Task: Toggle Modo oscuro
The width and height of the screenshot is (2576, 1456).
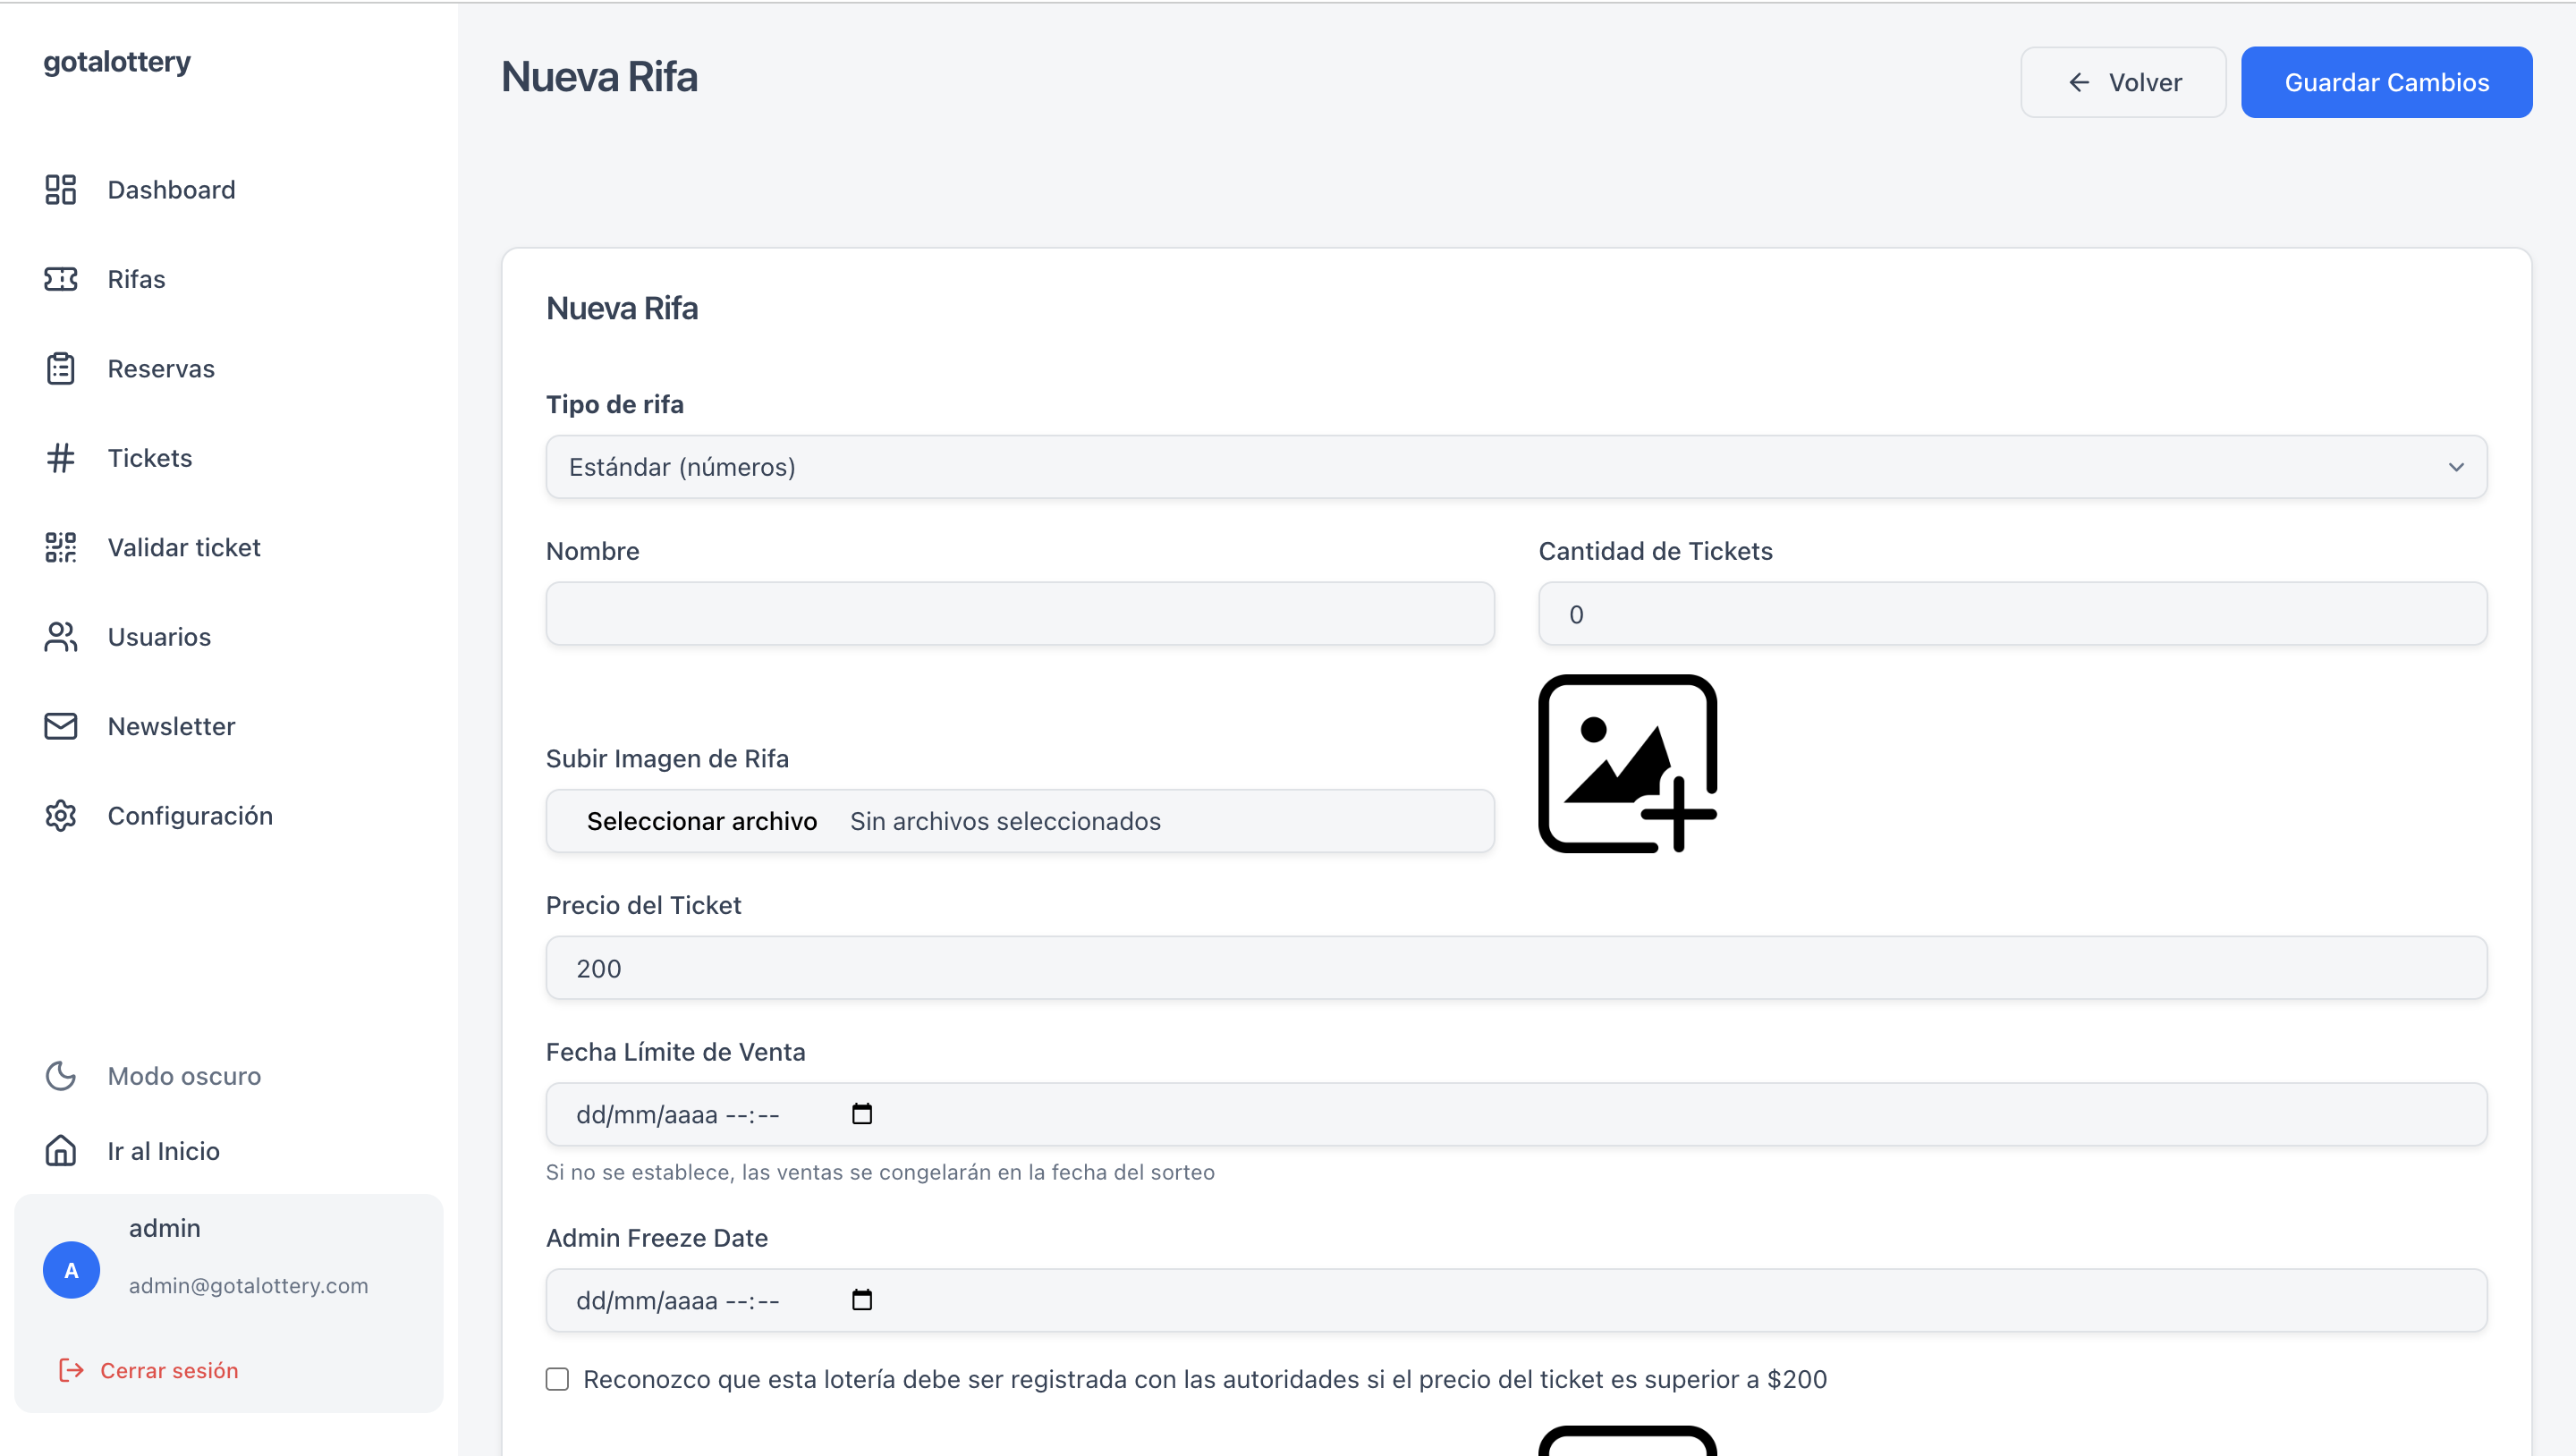Action: (x=184, y=1076)
